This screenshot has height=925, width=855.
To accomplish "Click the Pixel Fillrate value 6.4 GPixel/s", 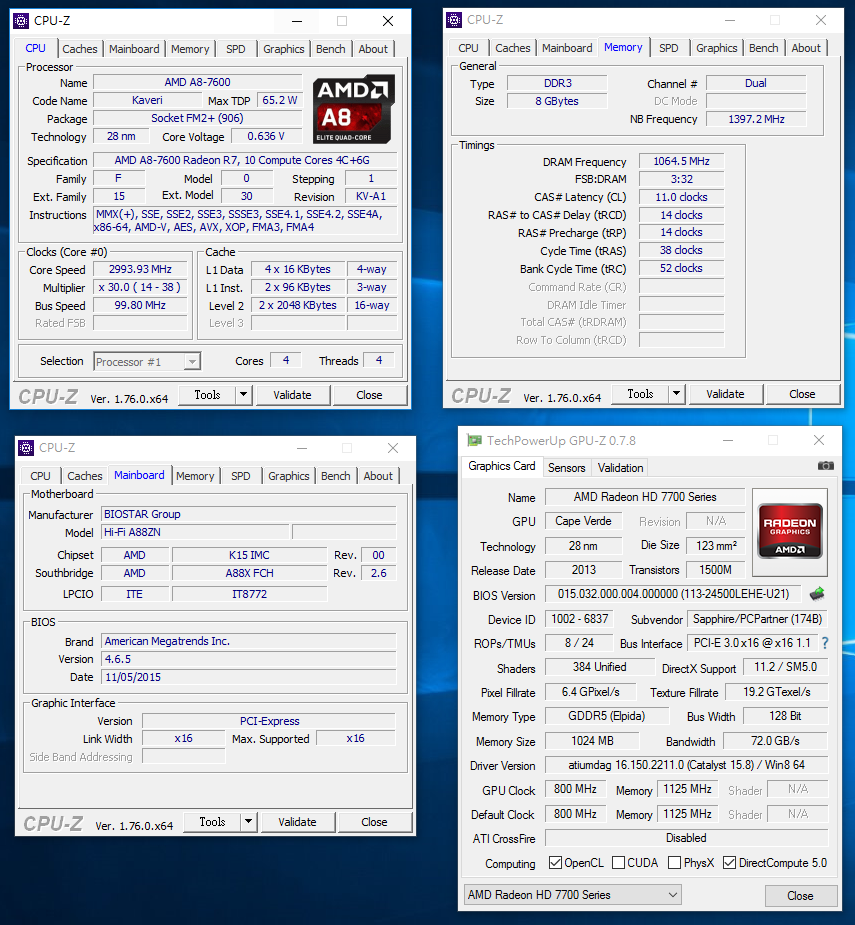I will point(591,692).
